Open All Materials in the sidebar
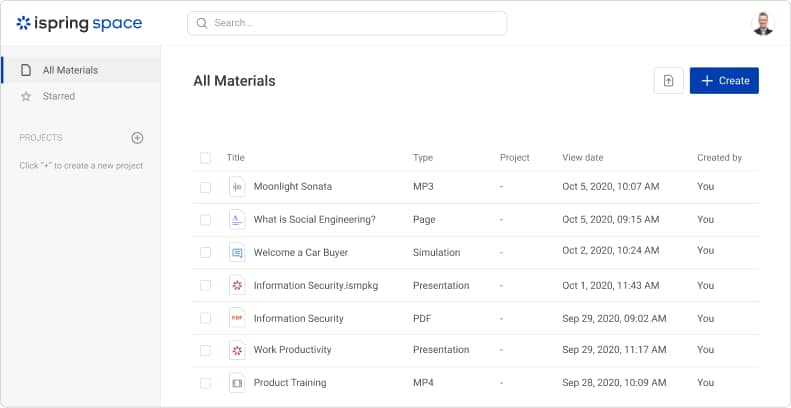Image resolution: width=791 pixels, height=408 pixels. coord(70,70)
